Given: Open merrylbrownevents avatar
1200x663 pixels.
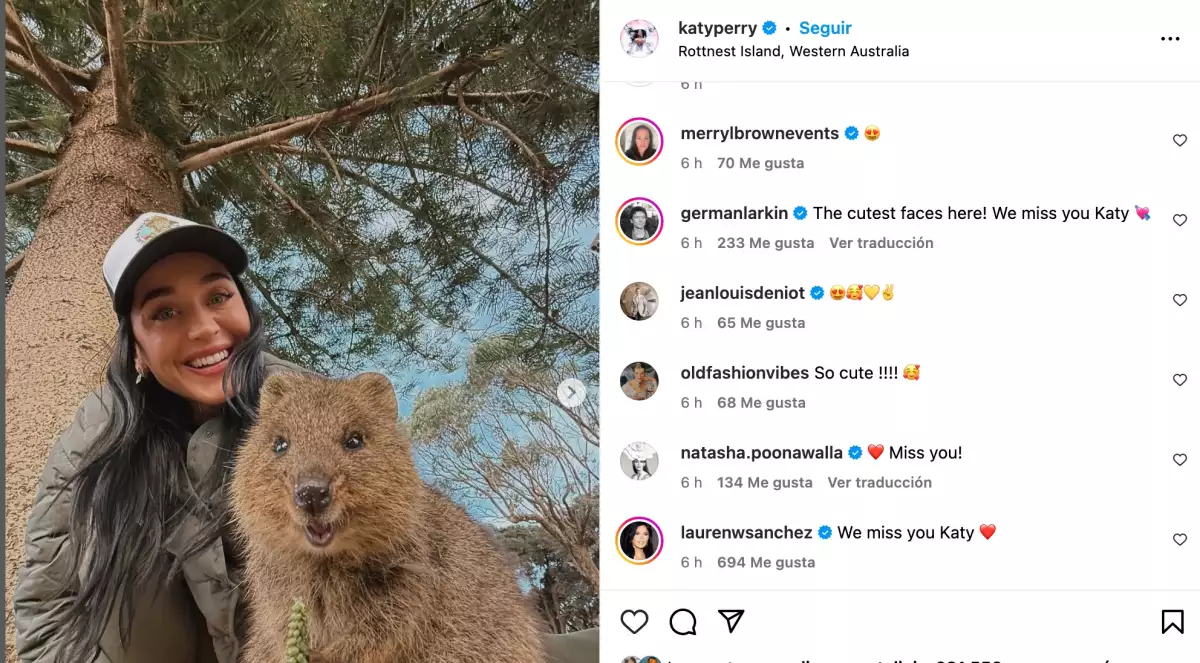Looking at the screenshot, I should pyautogui.click(x=639, y=142).
